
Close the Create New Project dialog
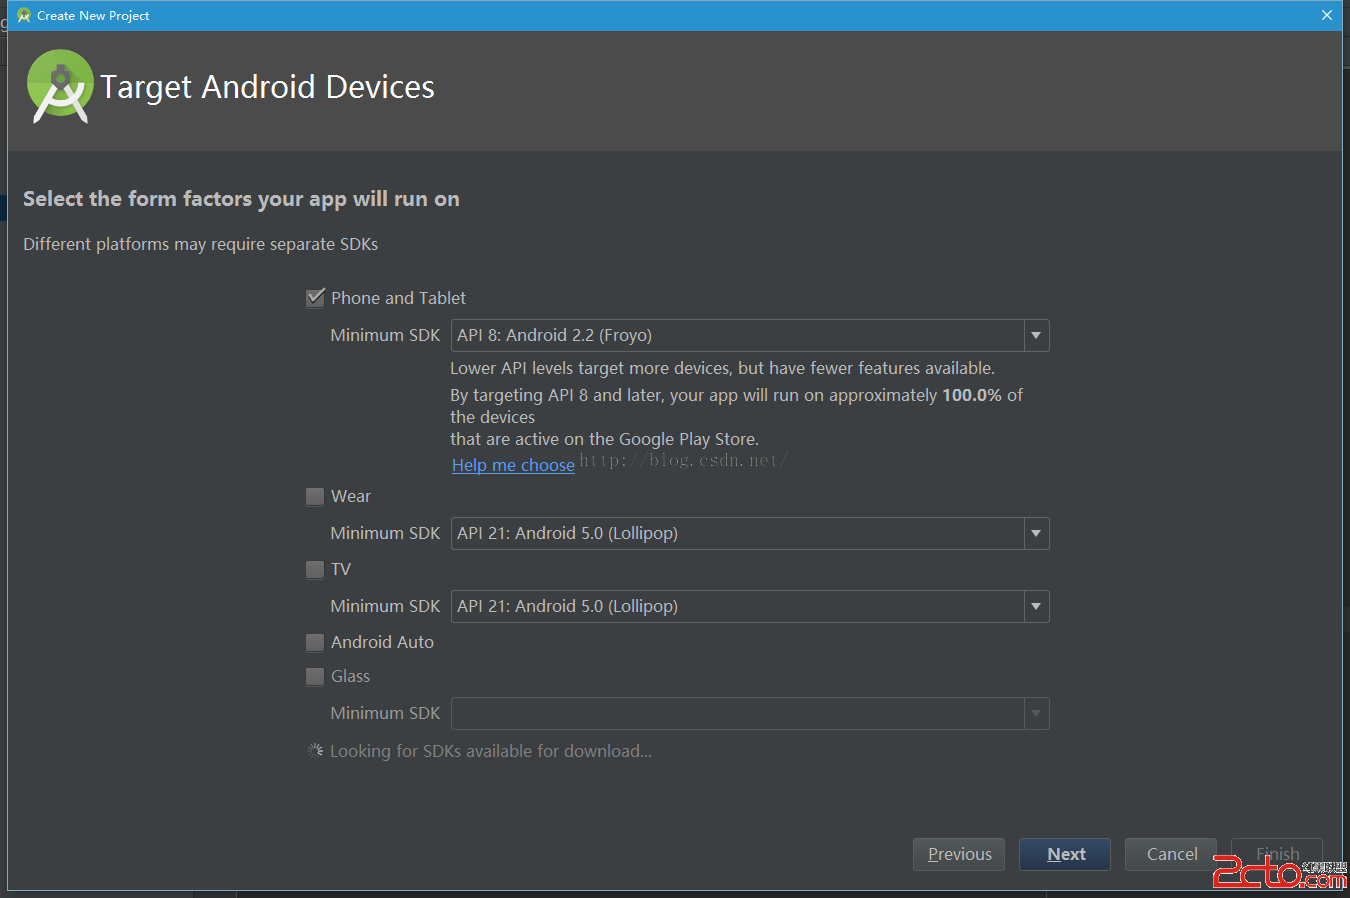1326,15
